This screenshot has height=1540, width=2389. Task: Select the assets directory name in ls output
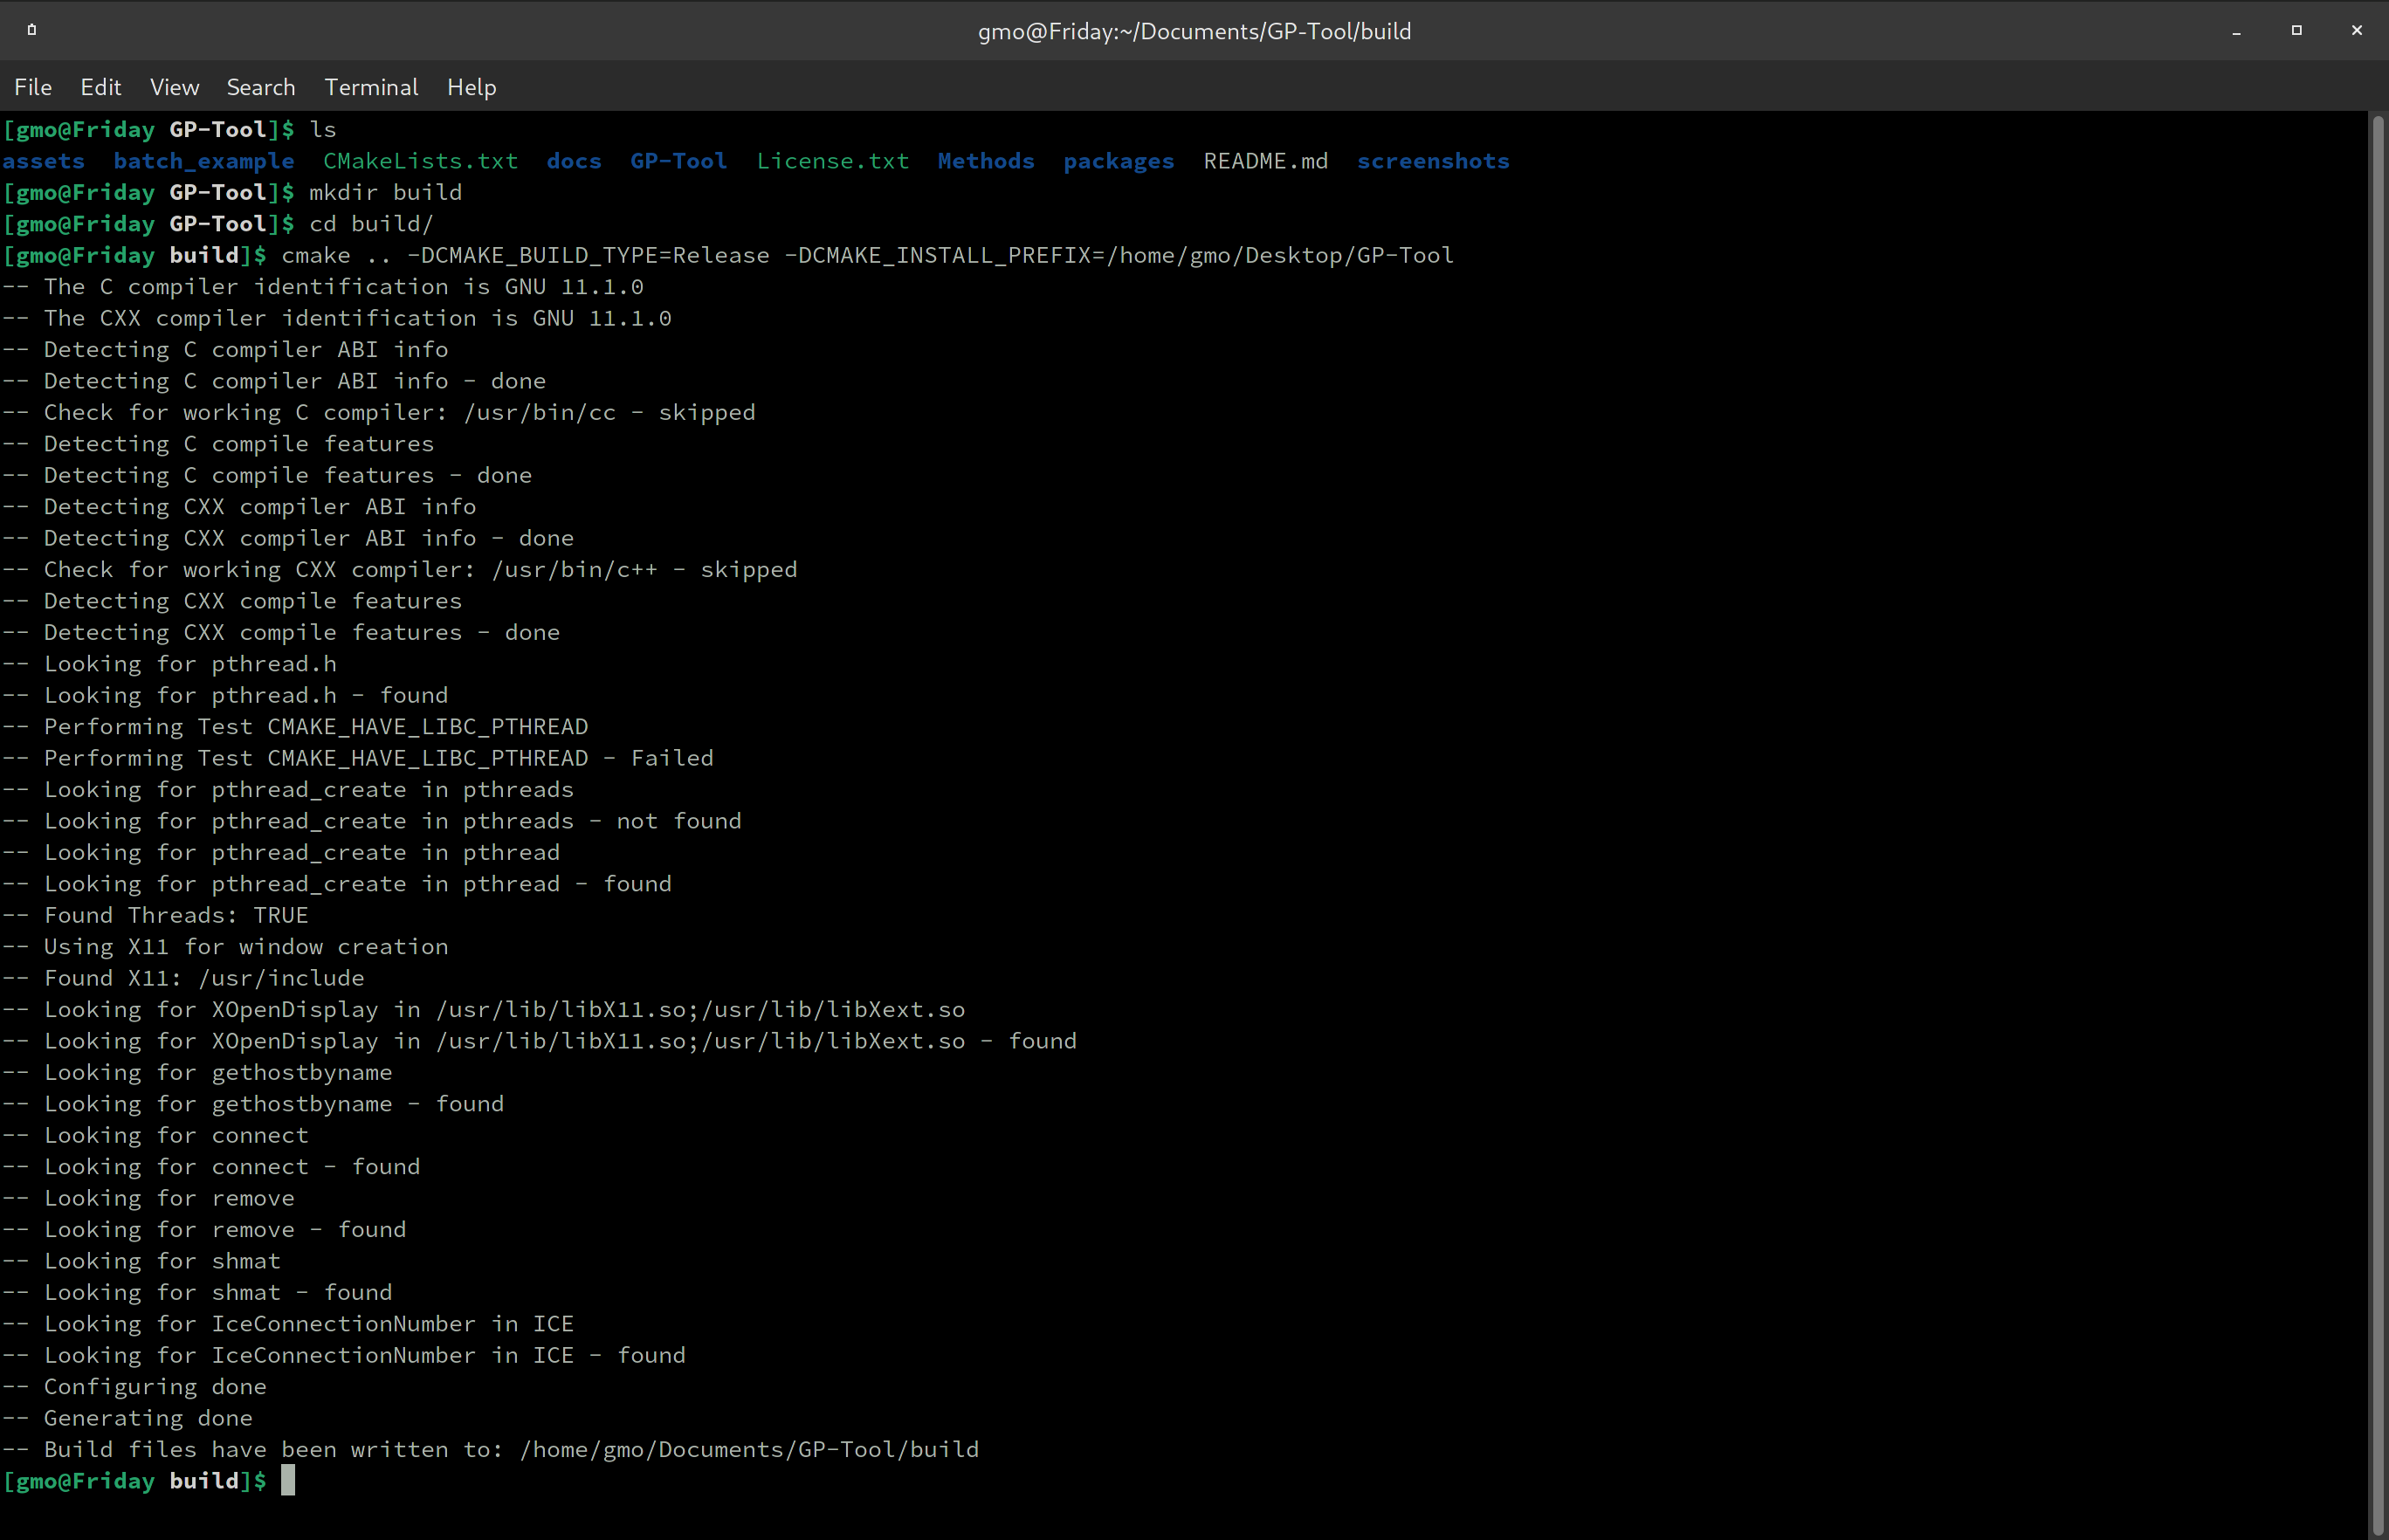click(44, 160)
